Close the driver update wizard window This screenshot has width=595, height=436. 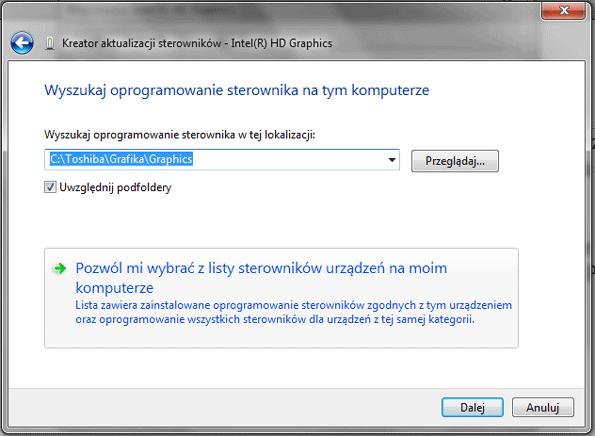click(564, 11)
